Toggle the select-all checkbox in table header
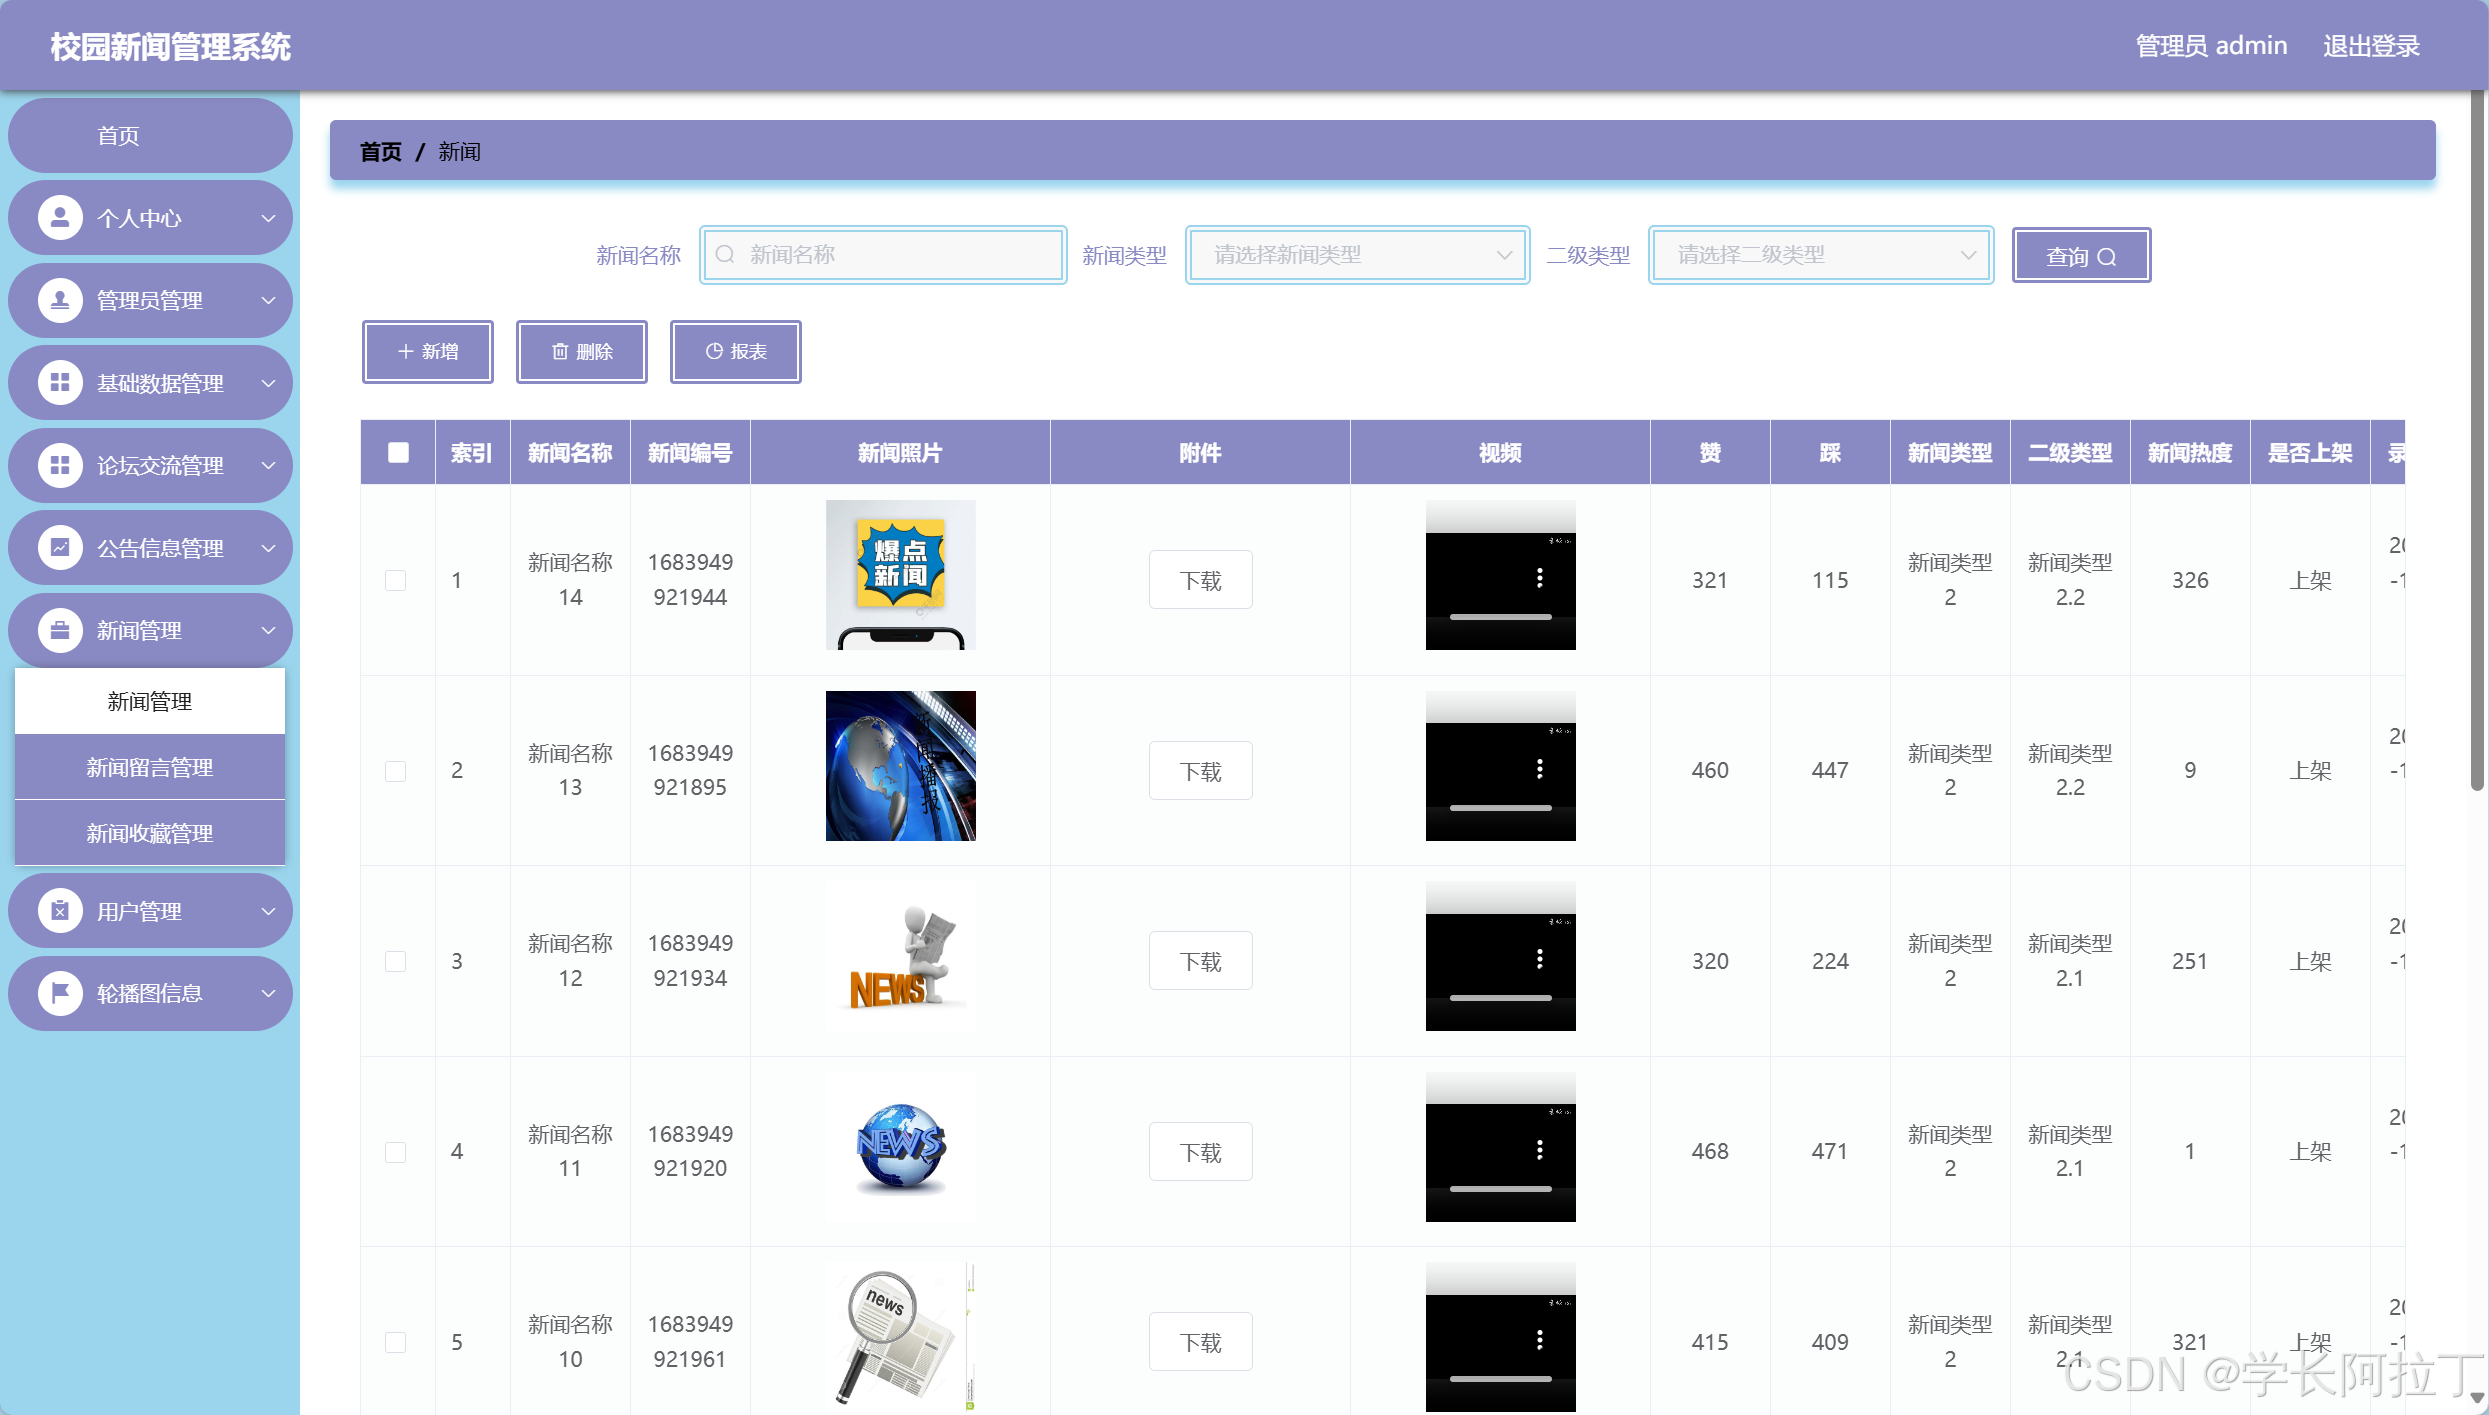Image resolution: width=2489 pixels, height=1415 pixels. 398,453
